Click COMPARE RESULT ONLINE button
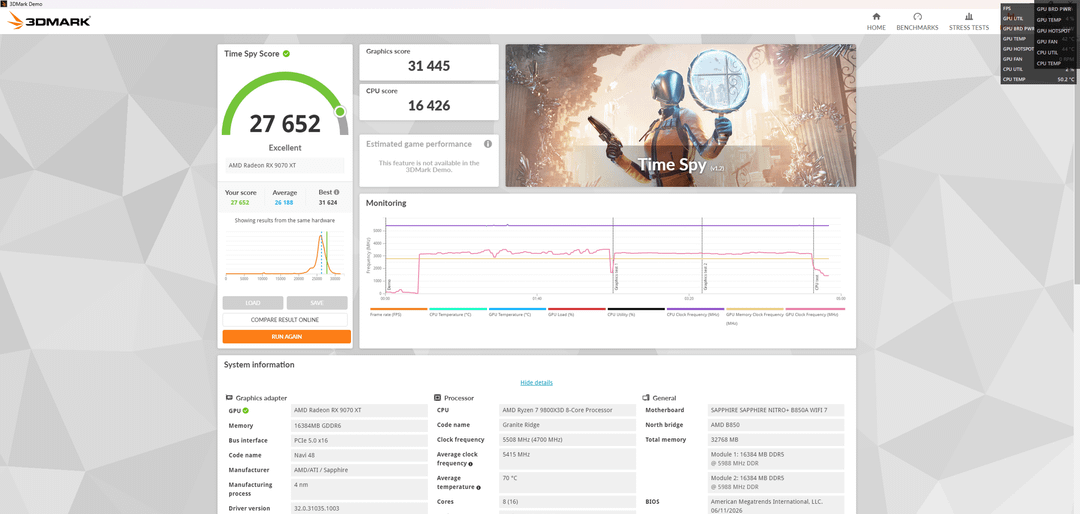The width and height of the screenshot is (1080, 514). coord(285,320)
